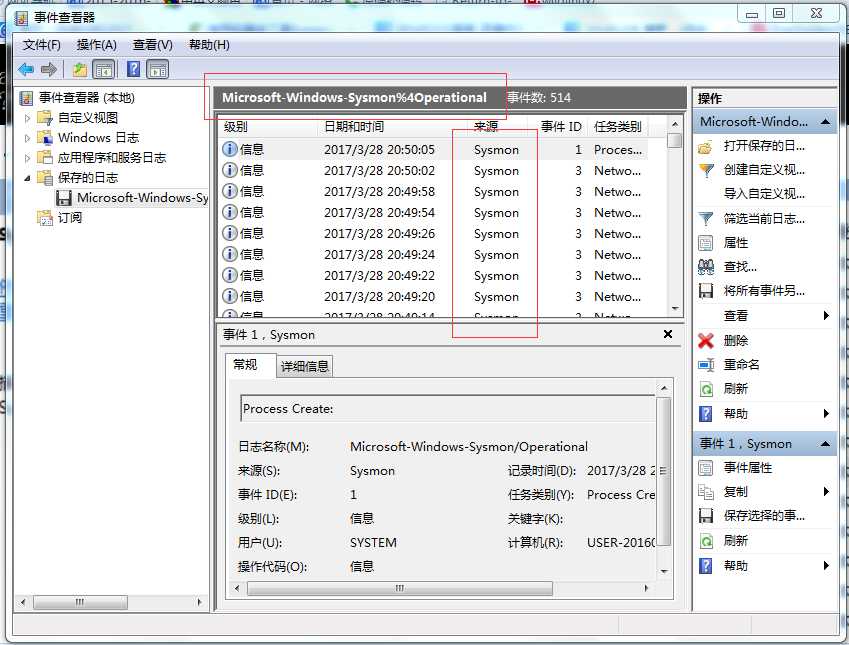
Task: Click the 将所有事件另存为 floppy disk icon
Action: click(x=706, y=291)
